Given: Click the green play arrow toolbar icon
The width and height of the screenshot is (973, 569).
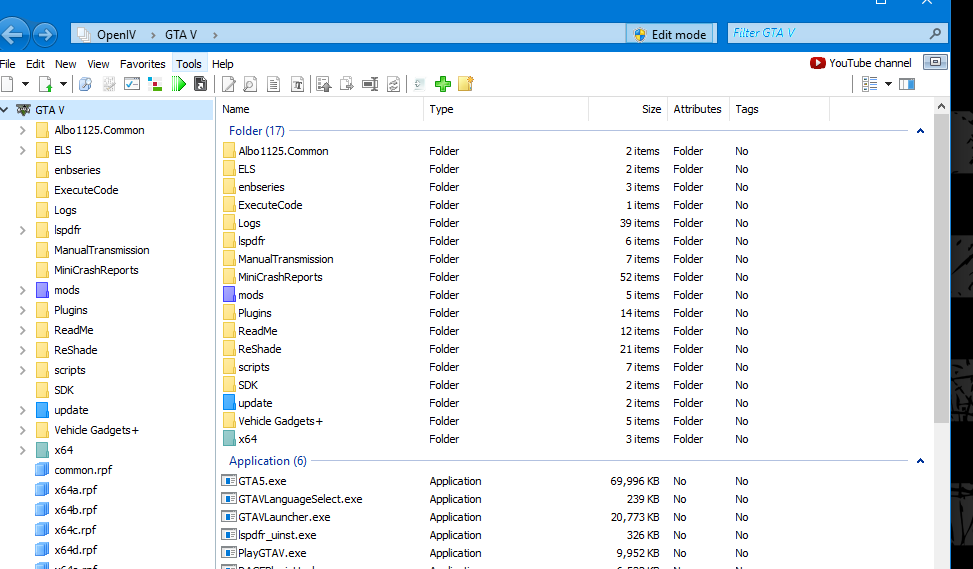Looking at the screenshot, I should point(179,84).
